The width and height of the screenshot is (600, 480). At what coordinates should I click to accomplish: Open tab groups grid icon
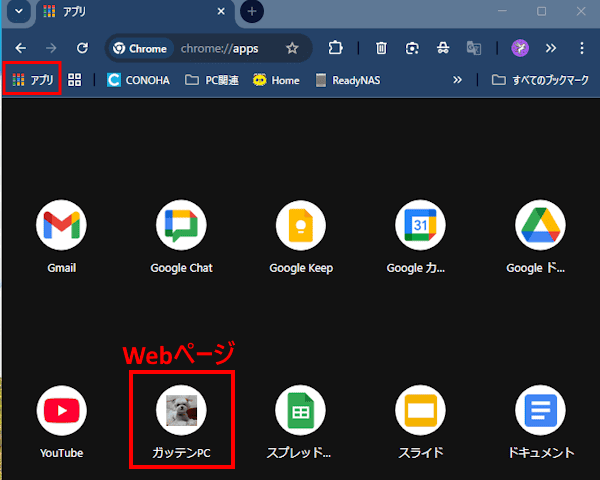(x=74, y=80)
